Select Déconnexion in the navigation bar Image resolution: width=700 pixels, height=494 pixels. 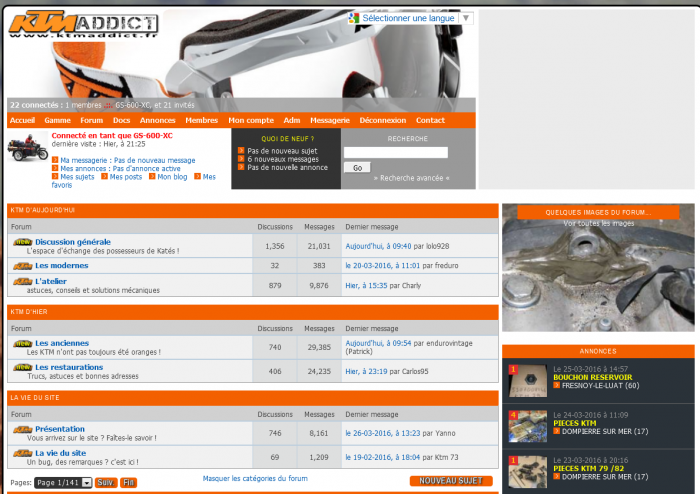coord(382,120)
